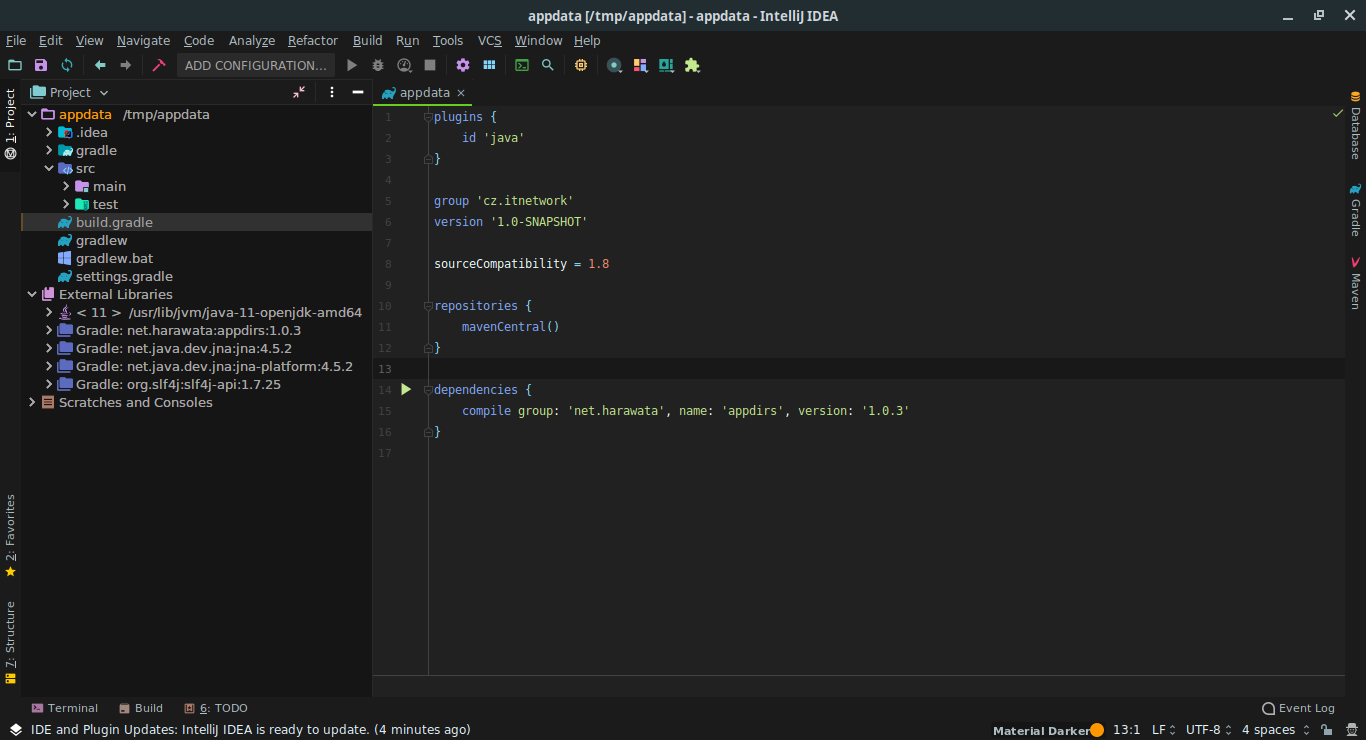Collapse all in Project panel header

point(299,92)
